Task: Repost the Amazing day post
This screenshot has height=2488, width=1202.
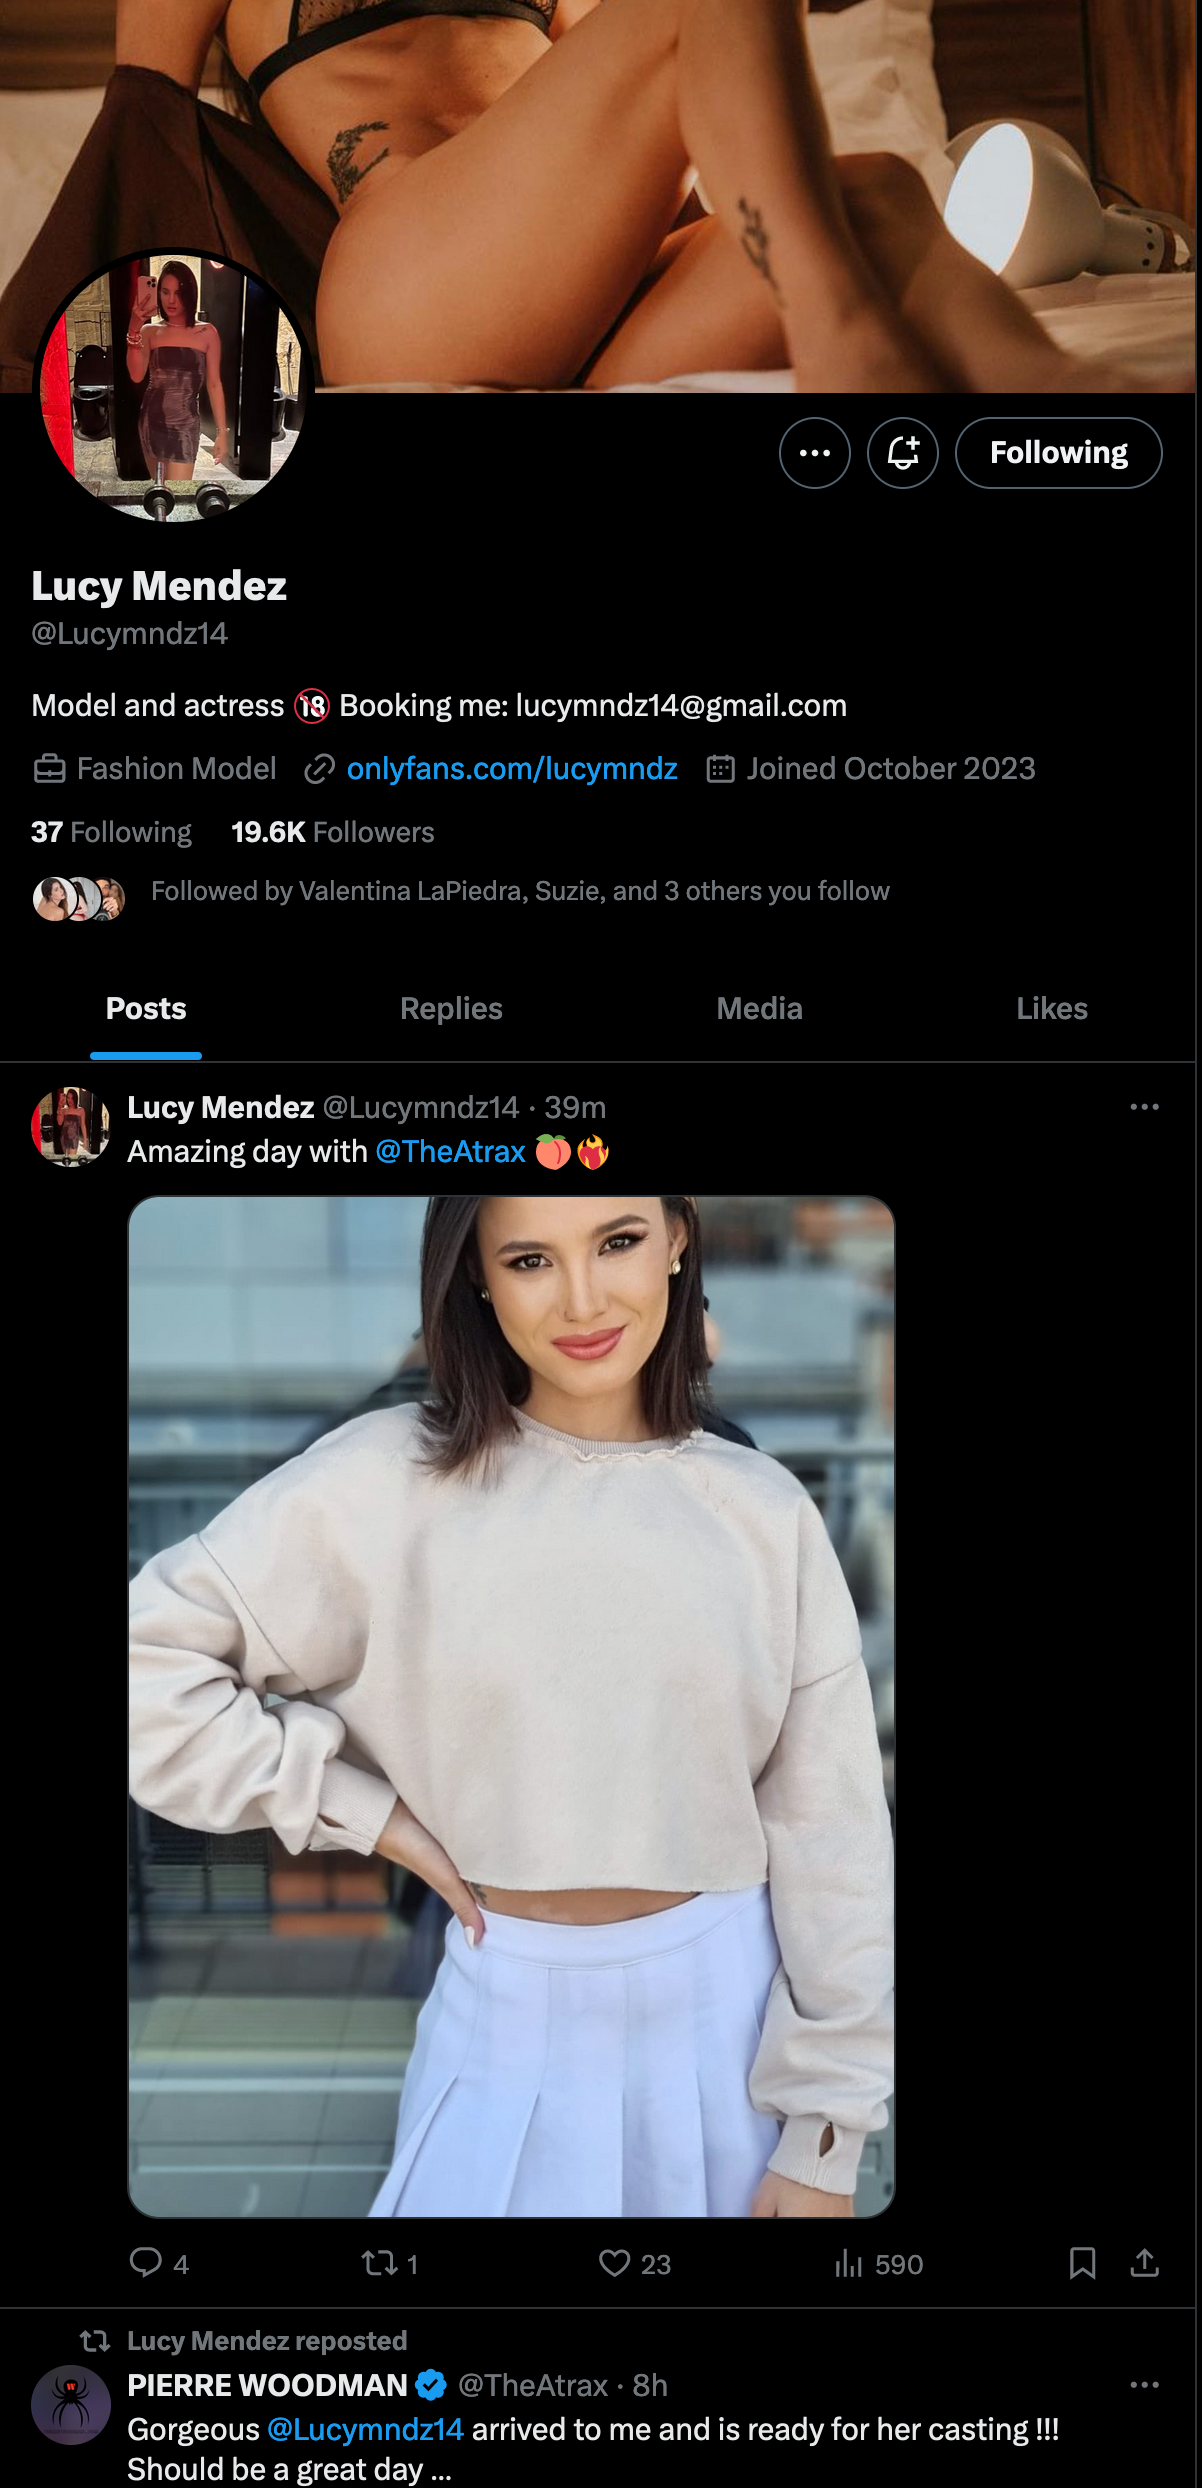Action: click(380, 2263)
